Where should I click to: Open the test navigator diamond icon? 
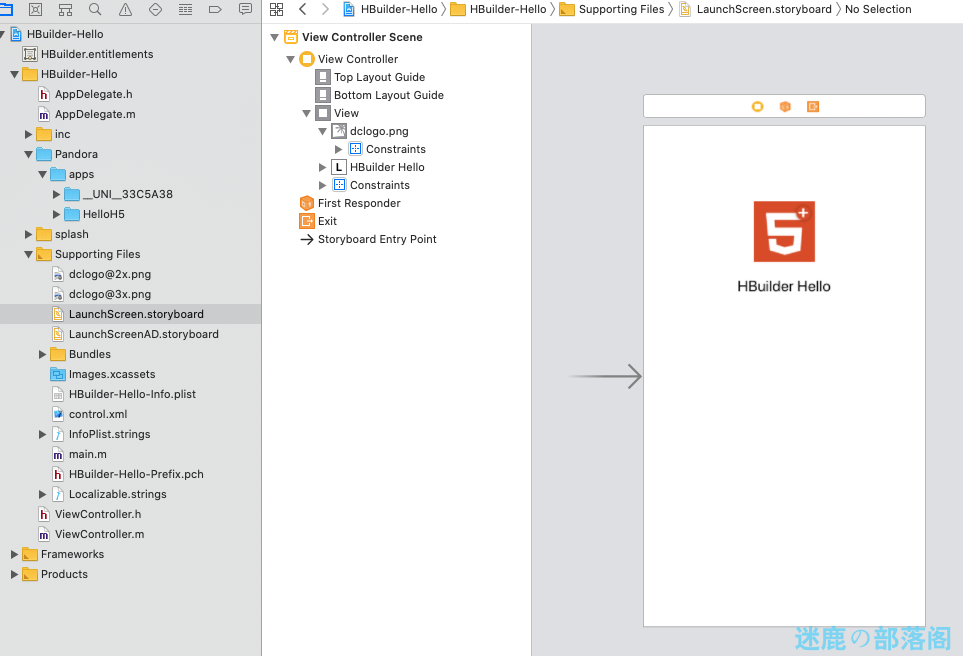[155, 9]
